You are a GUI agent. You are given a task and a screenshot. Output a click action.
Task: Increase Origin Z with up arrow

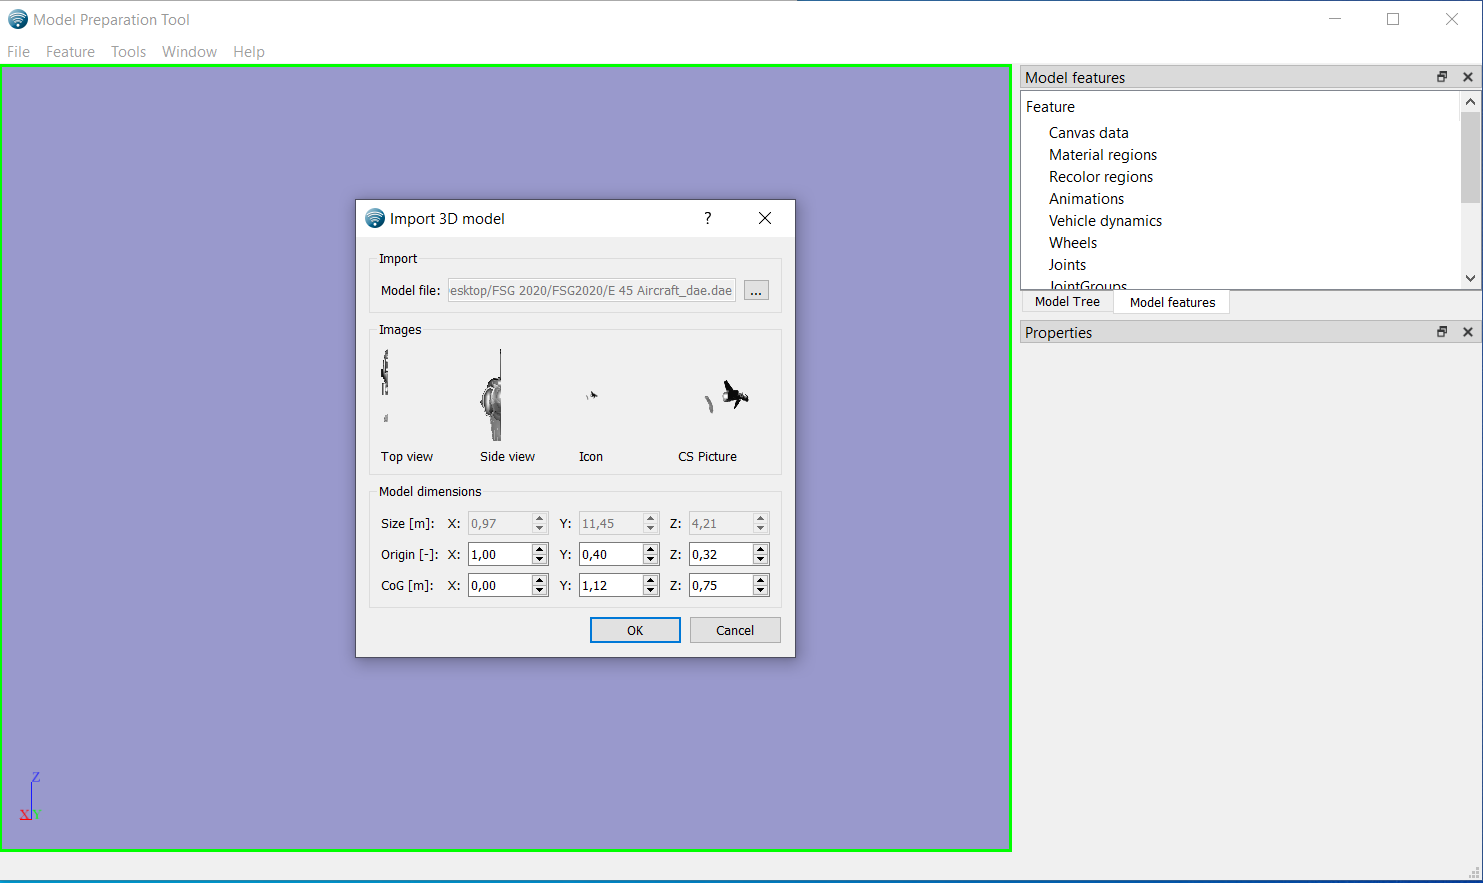click(x=761, y=549)
